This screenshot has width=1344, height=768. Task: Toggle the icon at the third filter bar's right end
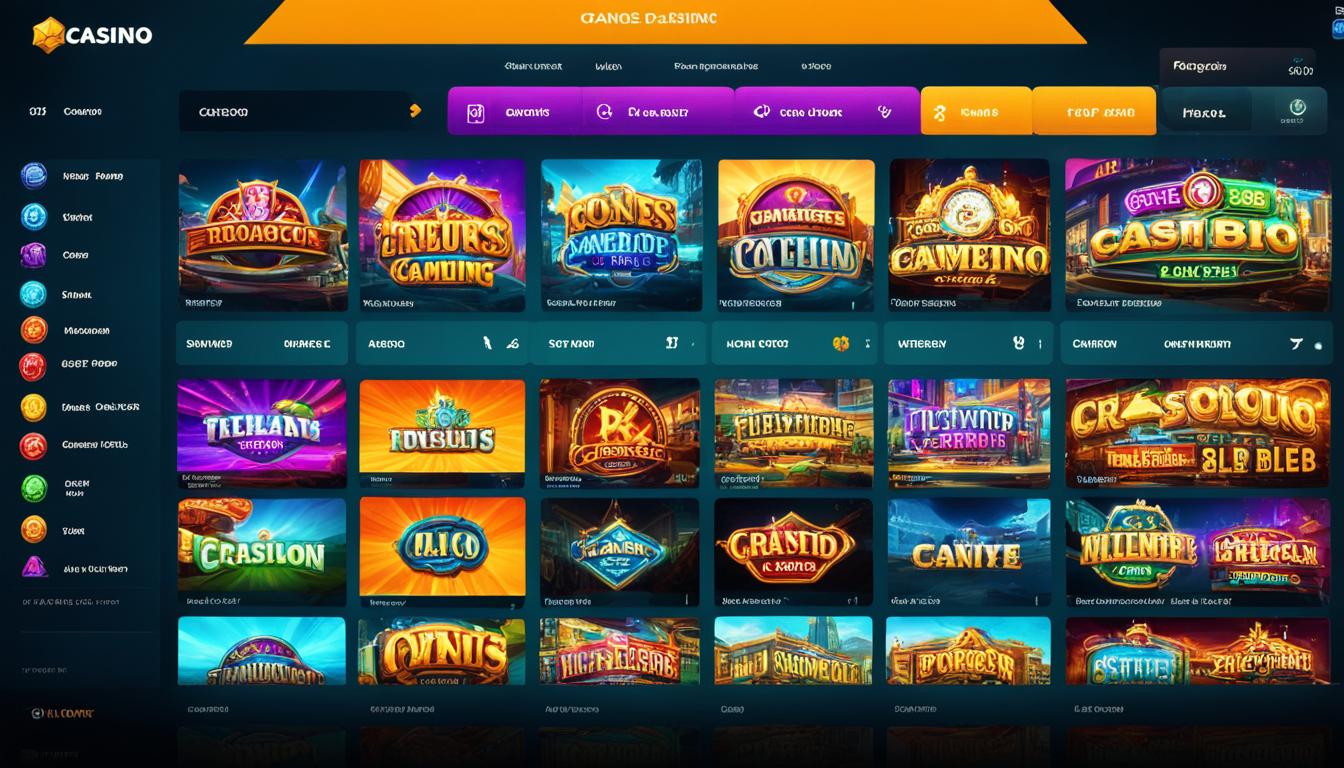(x=672, y=342)
